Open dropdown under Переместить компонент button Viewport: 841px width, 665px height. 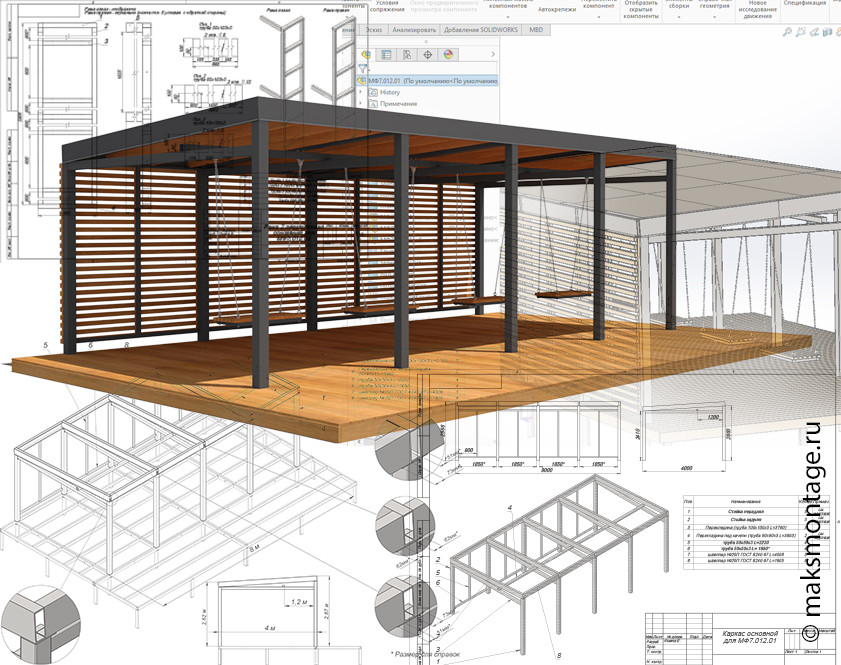pos(599,16)
